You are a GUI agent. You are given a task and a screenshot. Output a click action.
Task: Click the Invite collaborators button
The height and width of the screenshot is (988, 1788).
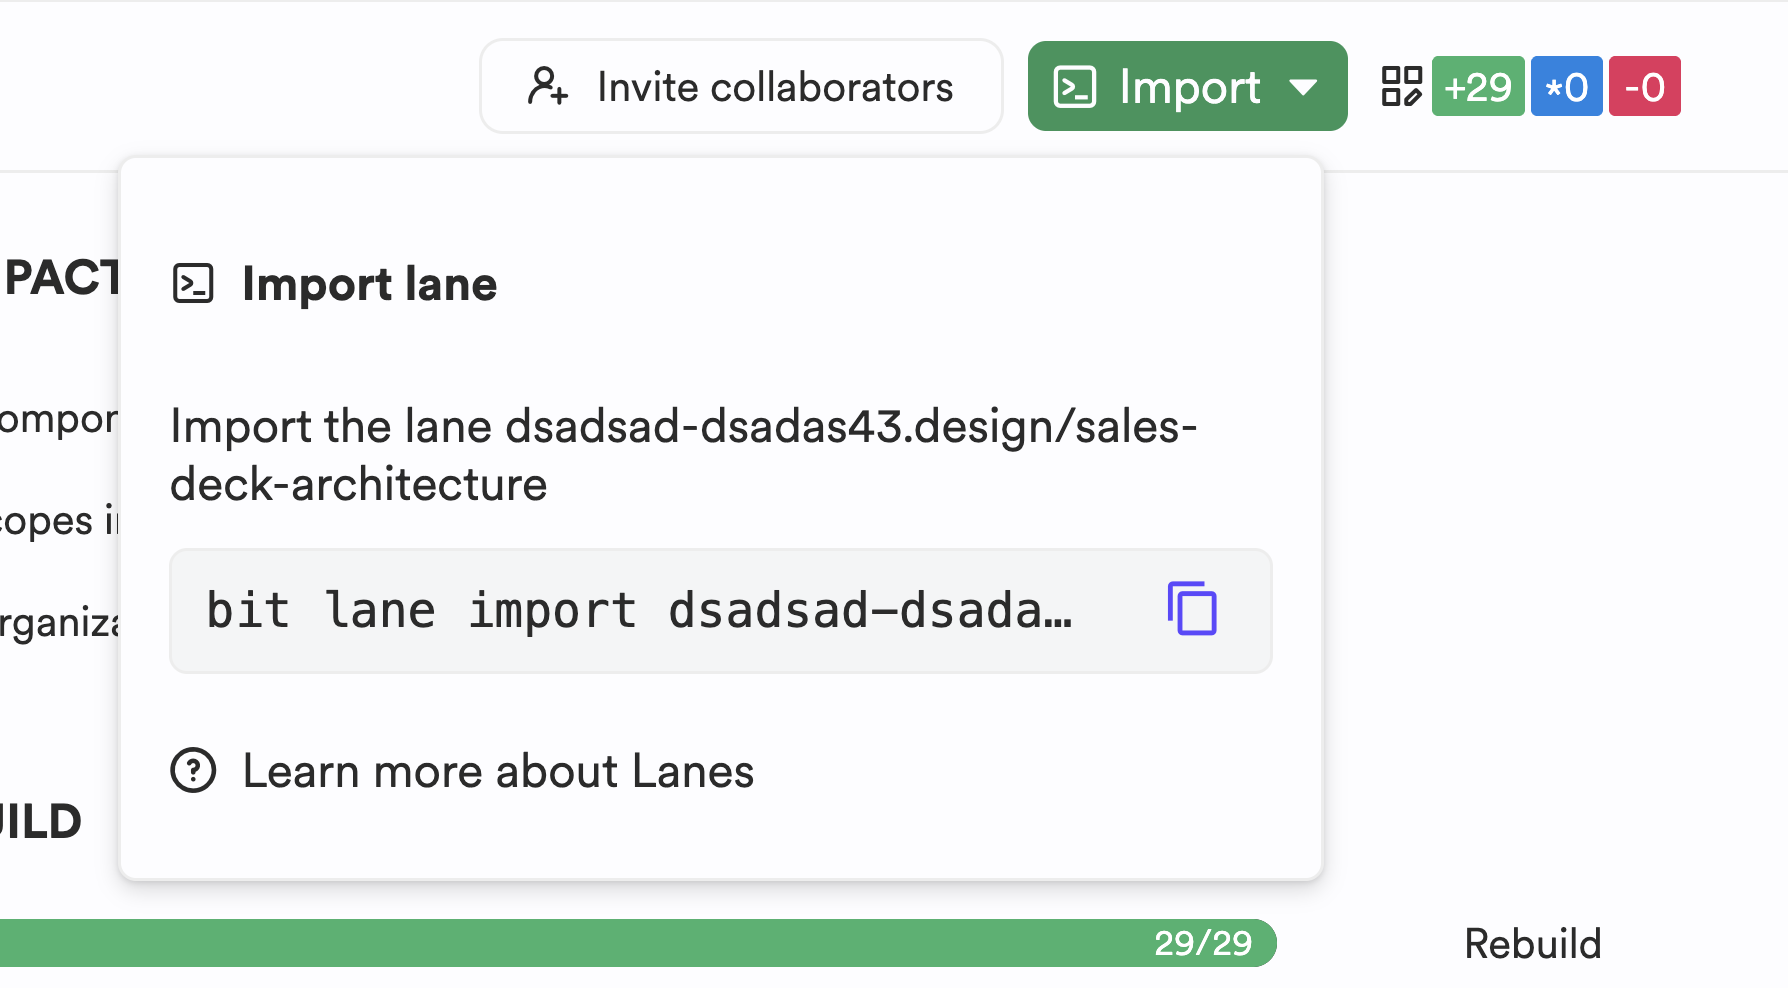coord(741,86)
